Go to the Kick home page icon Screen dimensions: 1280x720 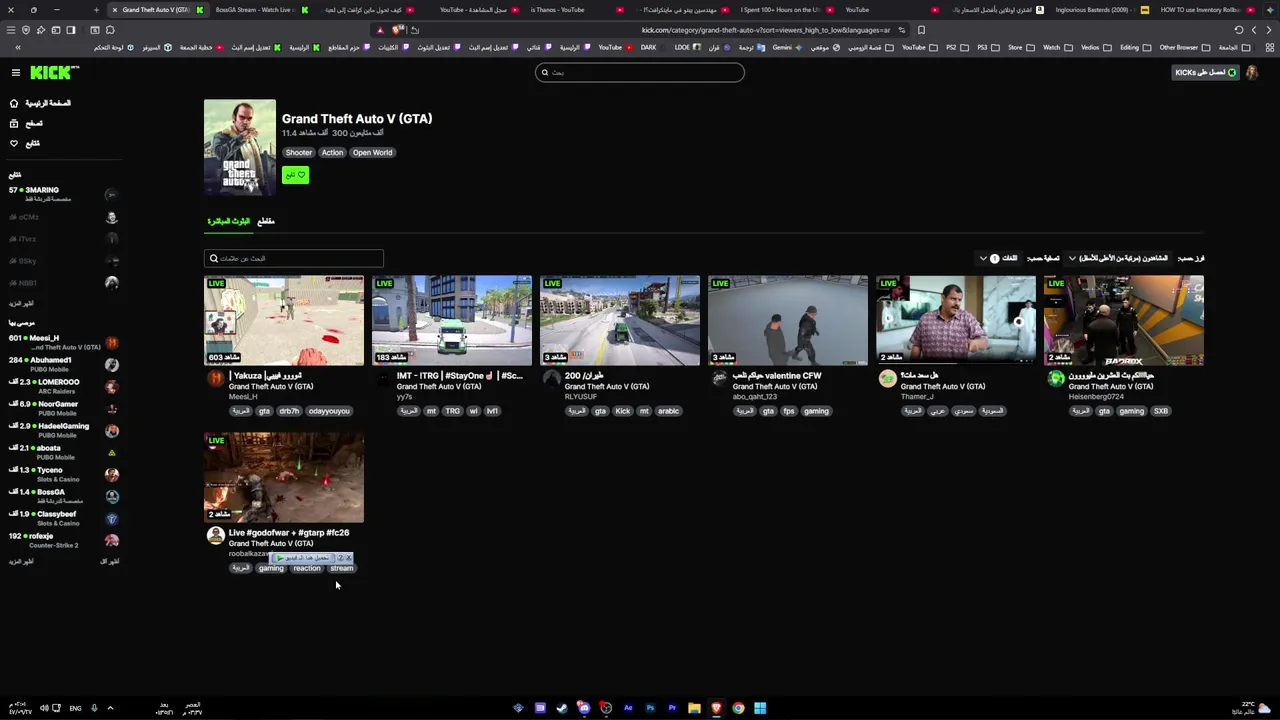tap(14, 103)
